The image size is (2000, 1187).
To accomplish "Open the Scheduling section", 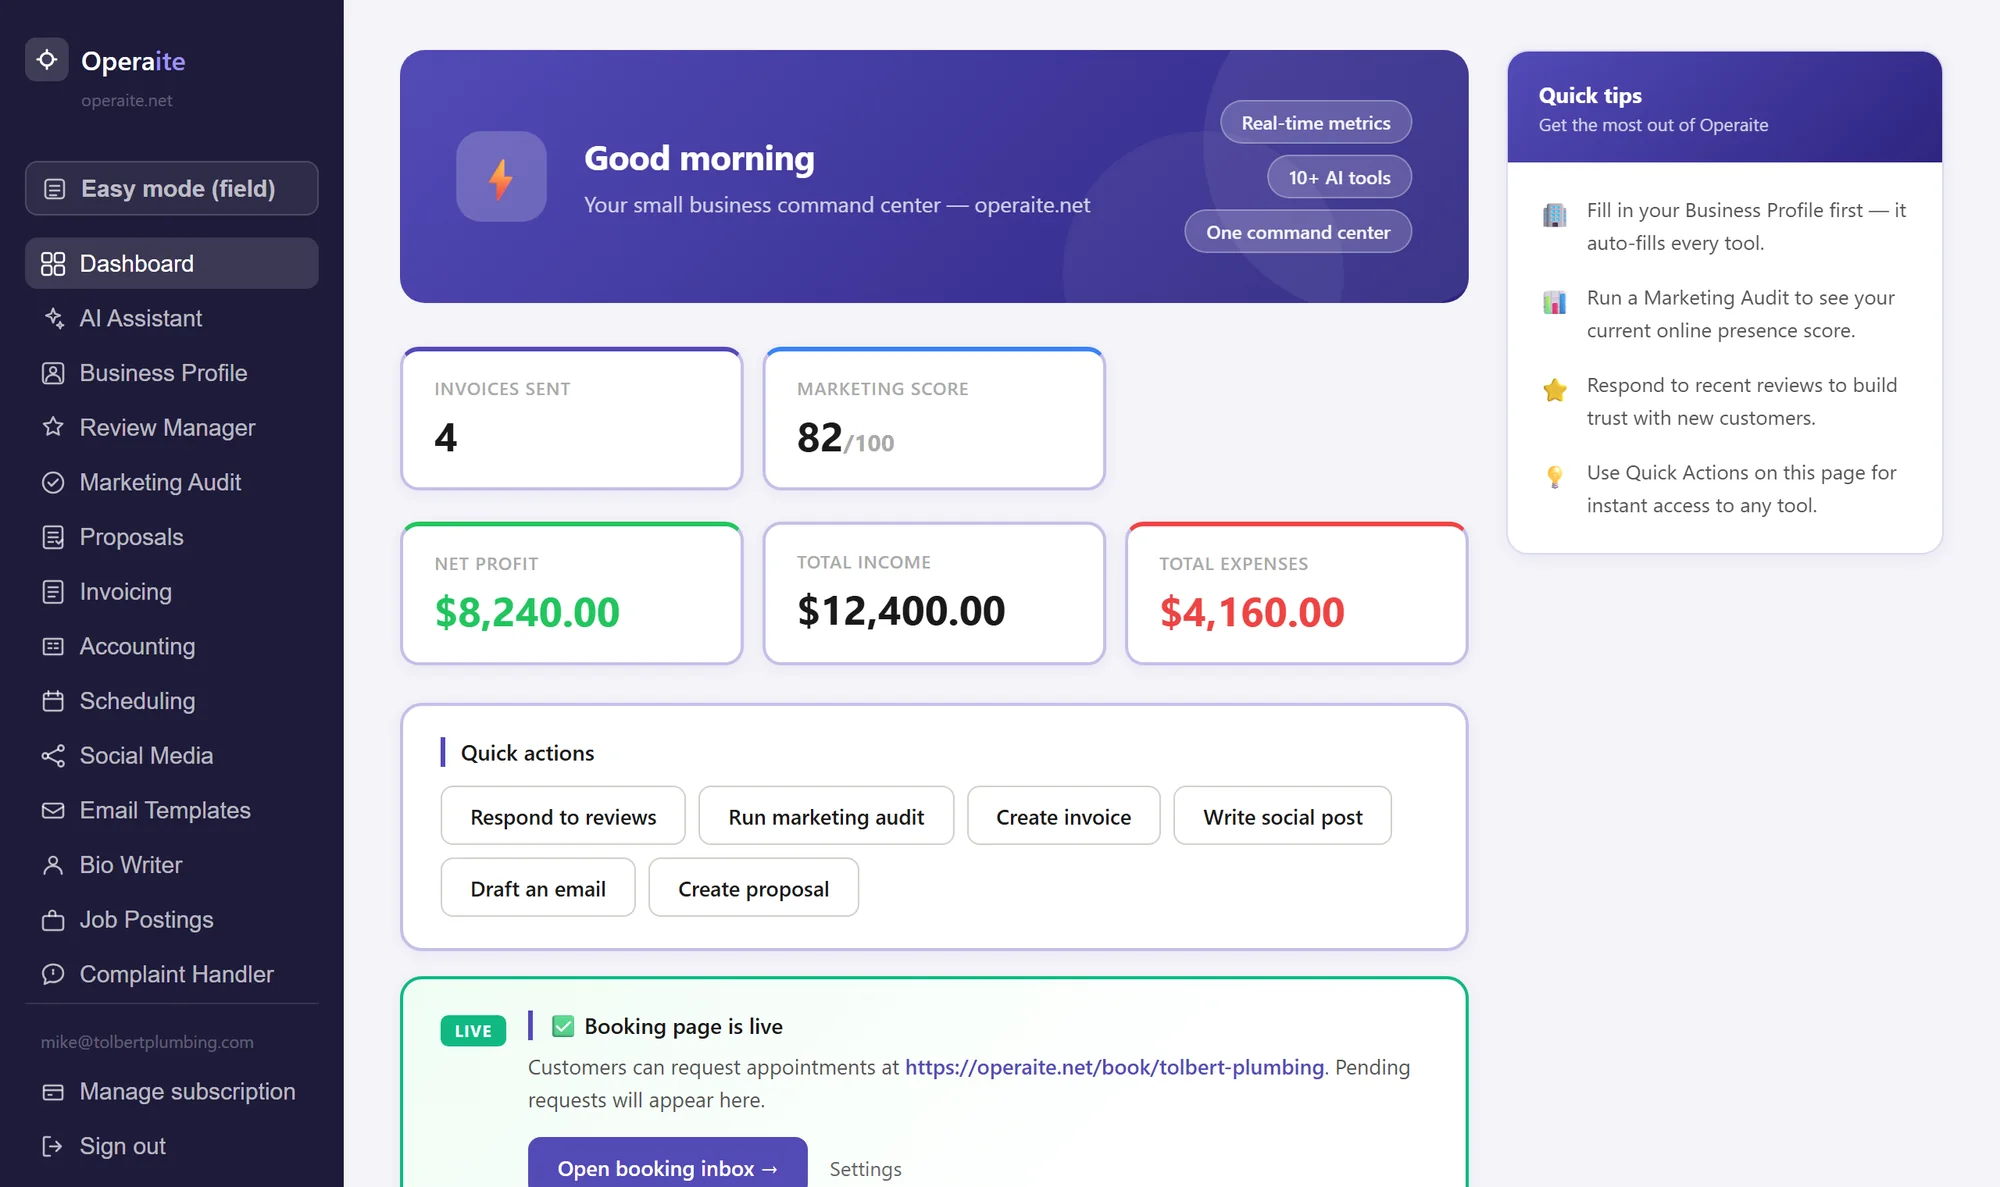I will [172, 701].
